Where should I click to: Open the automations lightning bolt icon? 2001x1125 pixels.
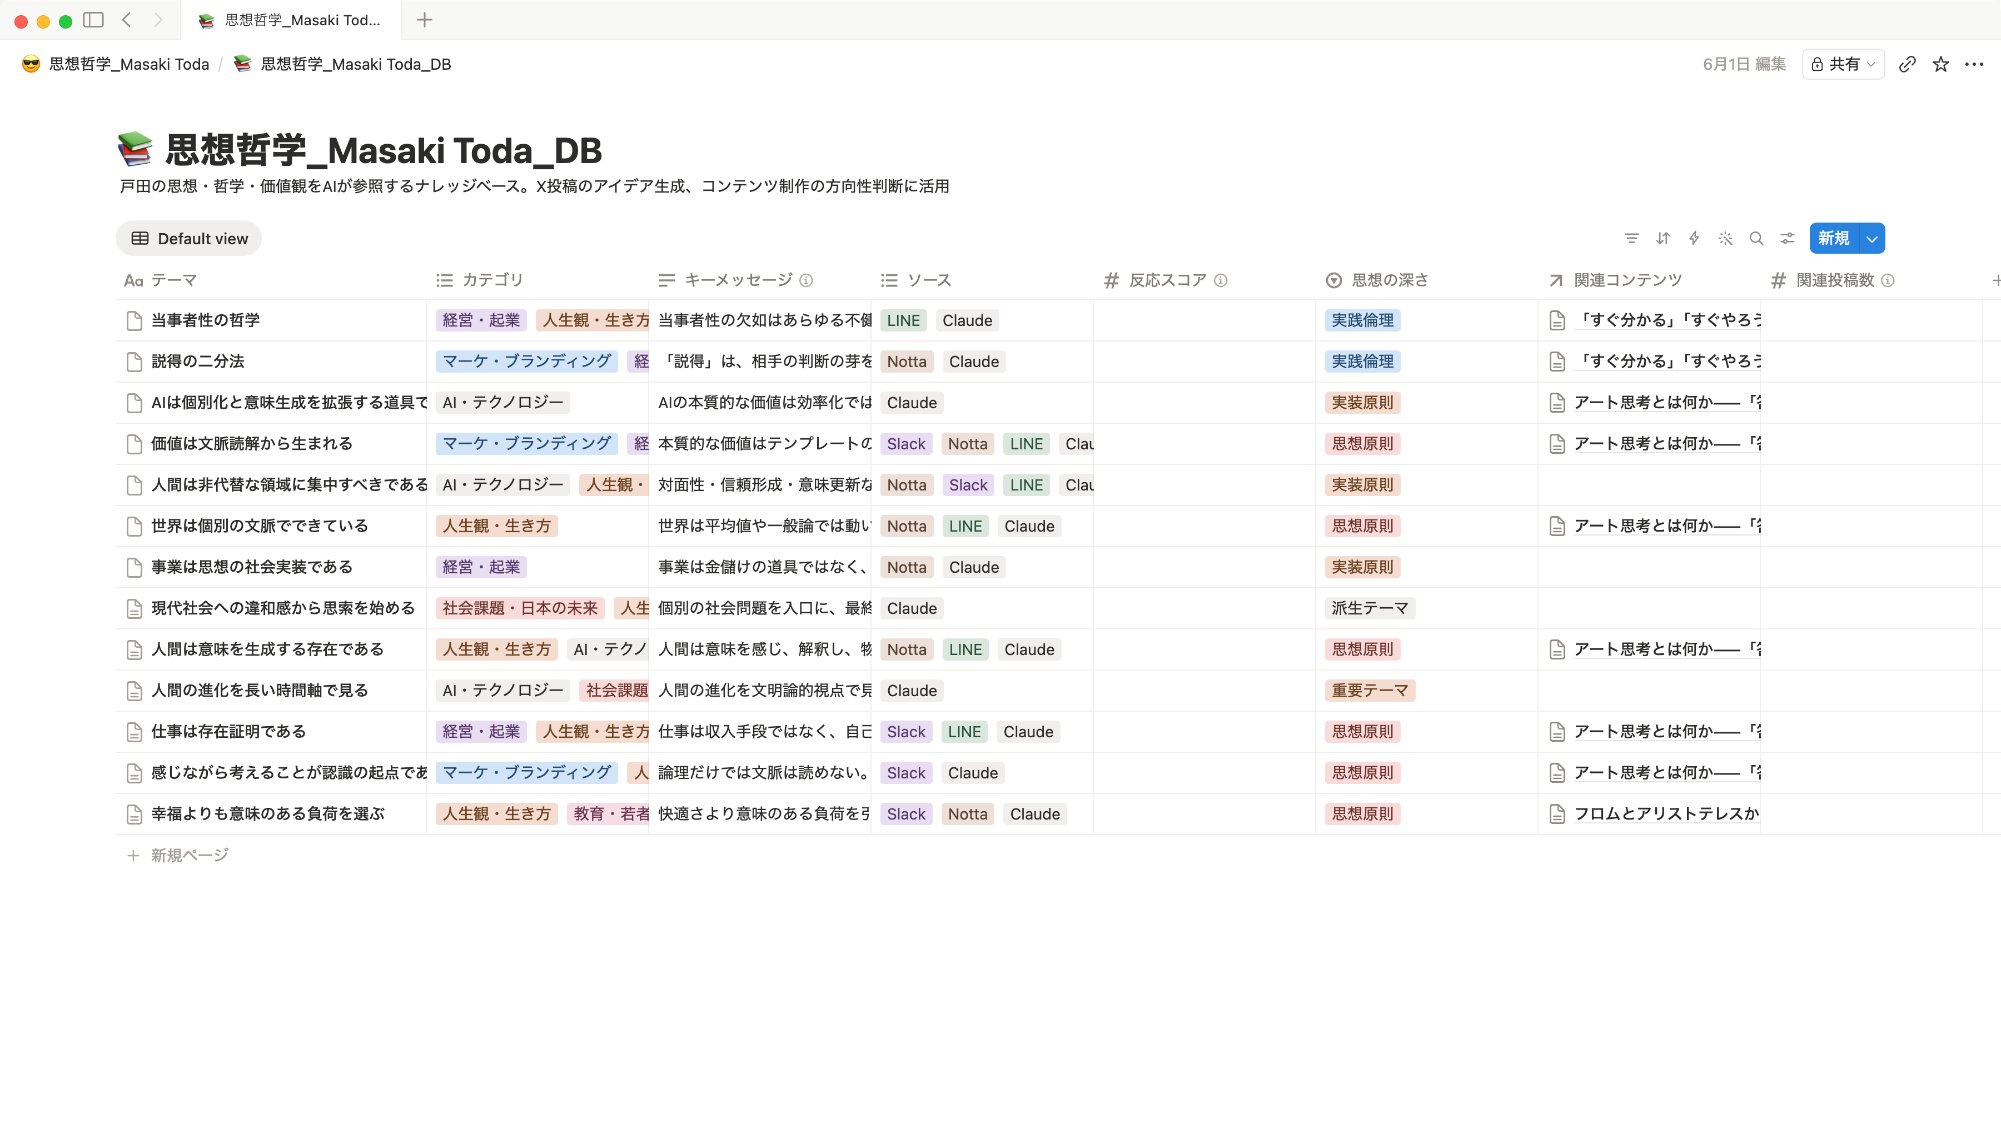(1694, 238)
